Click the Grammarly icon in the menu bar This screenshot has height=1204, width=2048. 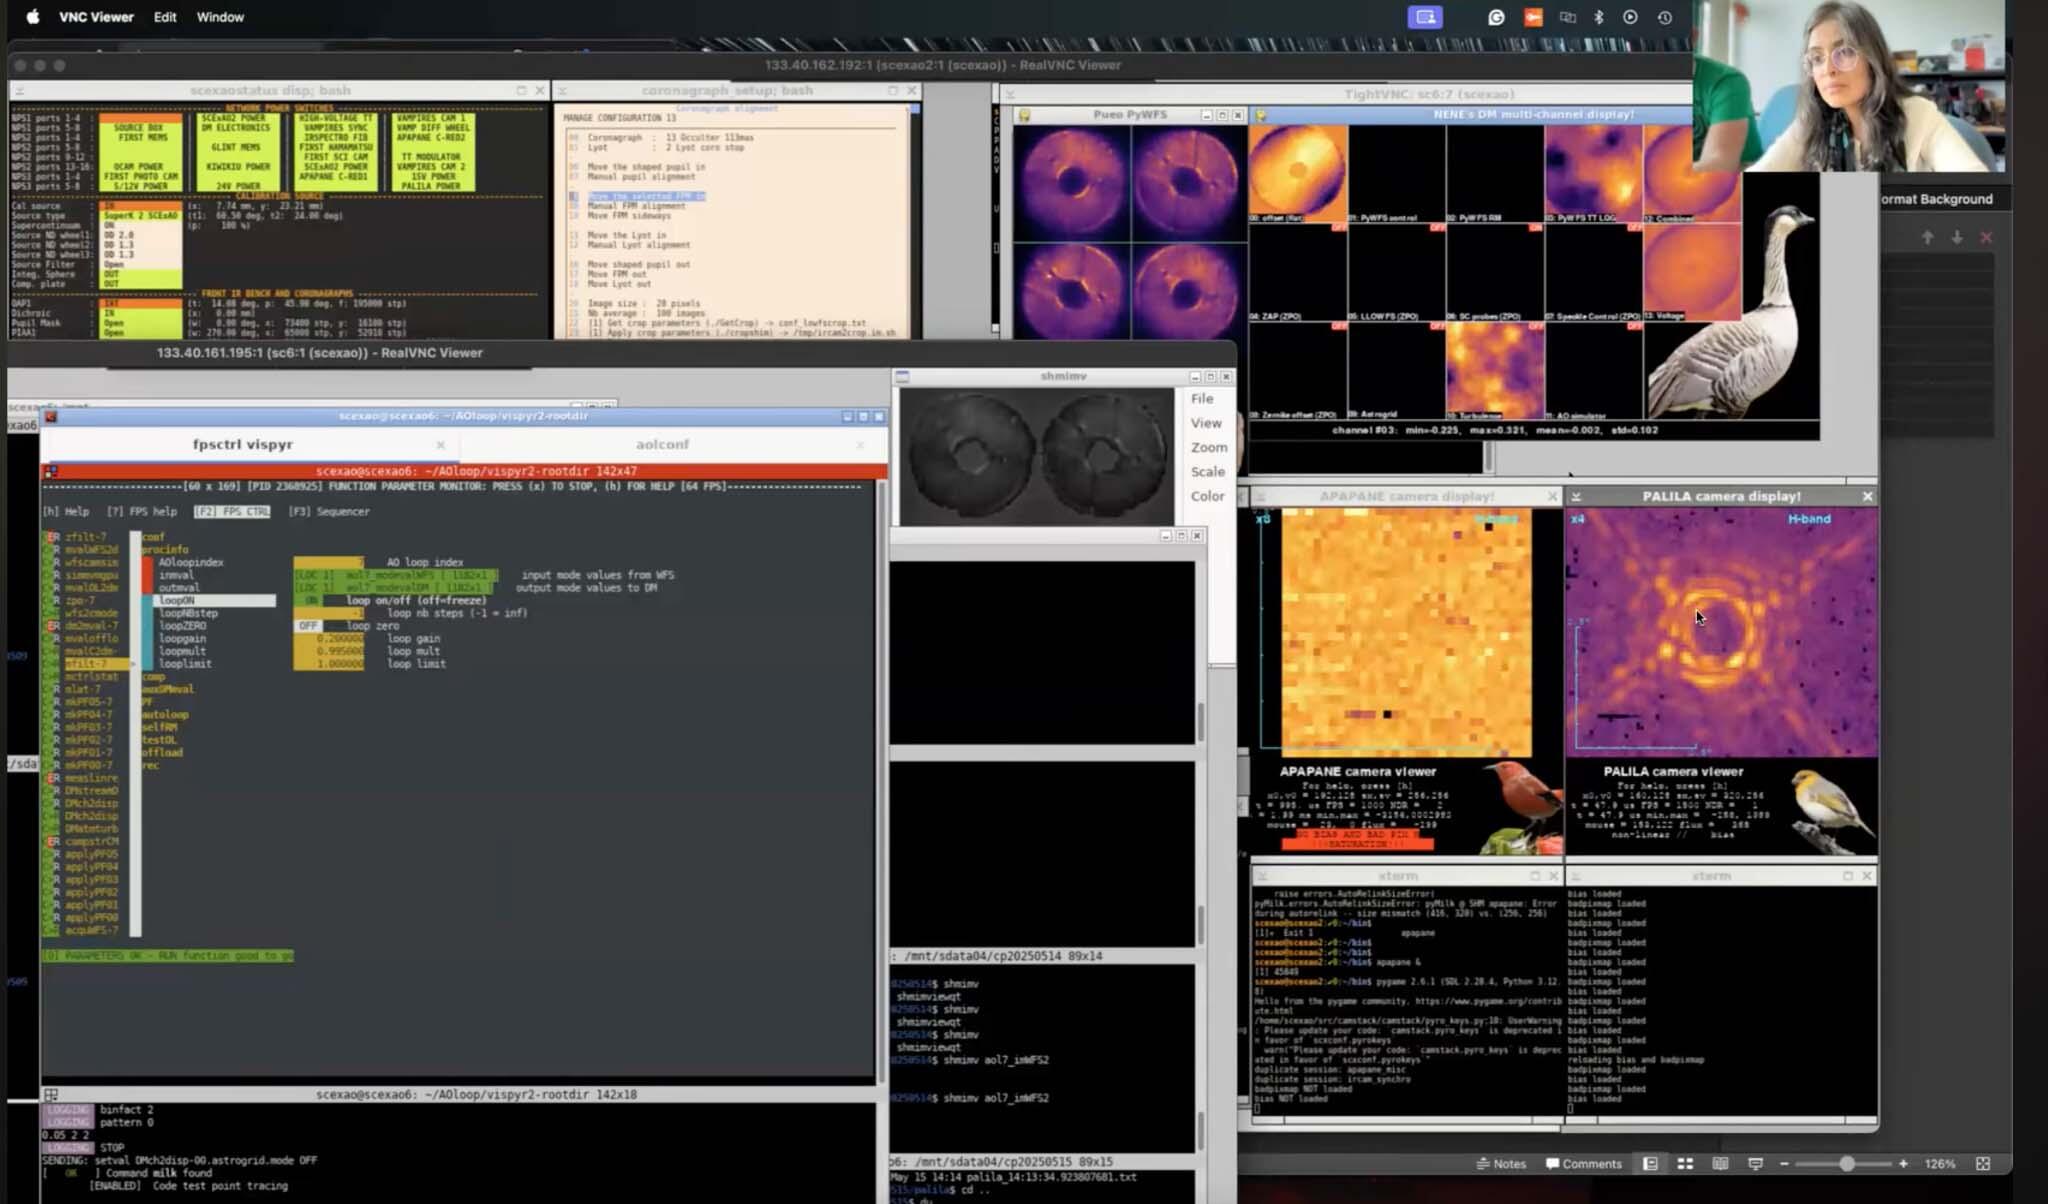tap(1496, 17)
